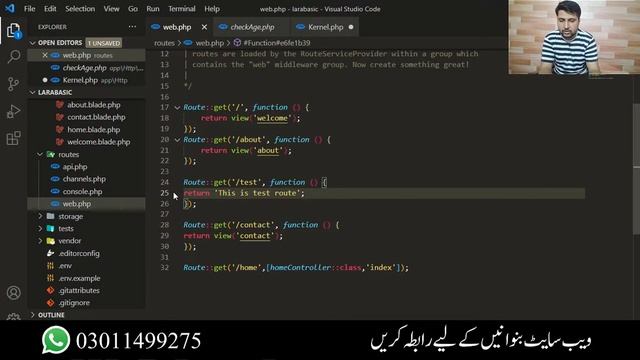Image resolution: width=640 pixels, height=360 pixels.
Task: Open the Explorer view in activity bar
Action: [13, 31]
